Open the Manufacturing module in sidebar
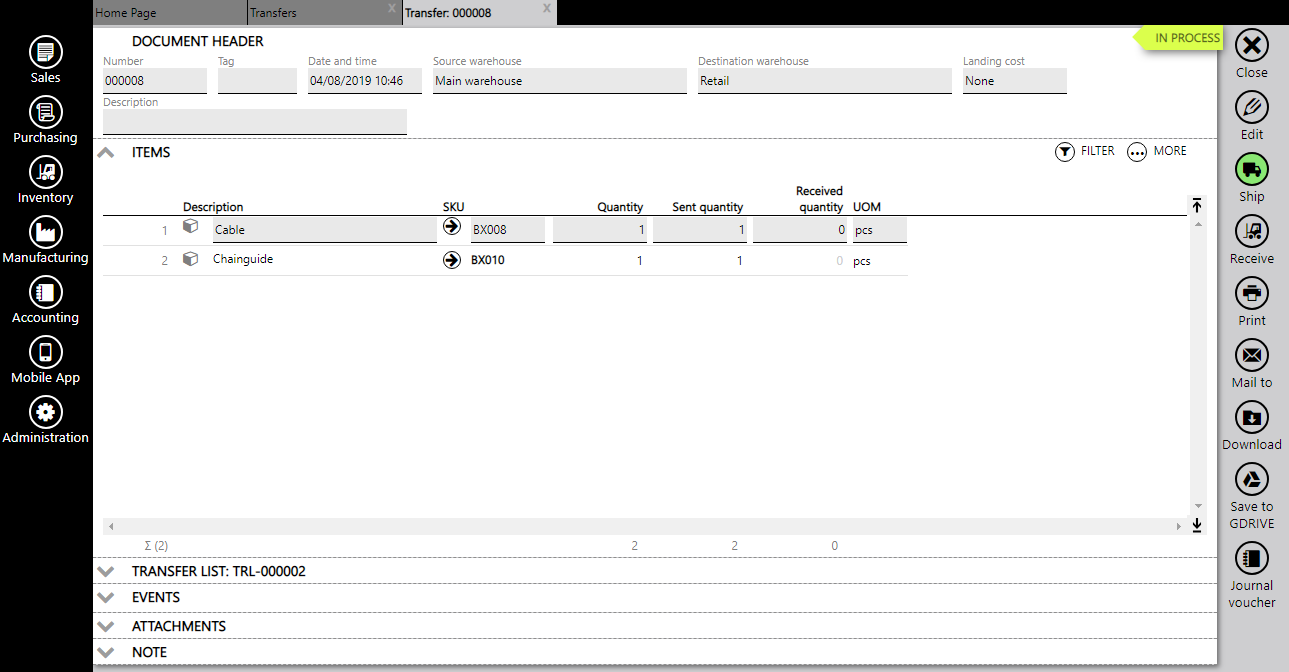 [x=46, y=233]
